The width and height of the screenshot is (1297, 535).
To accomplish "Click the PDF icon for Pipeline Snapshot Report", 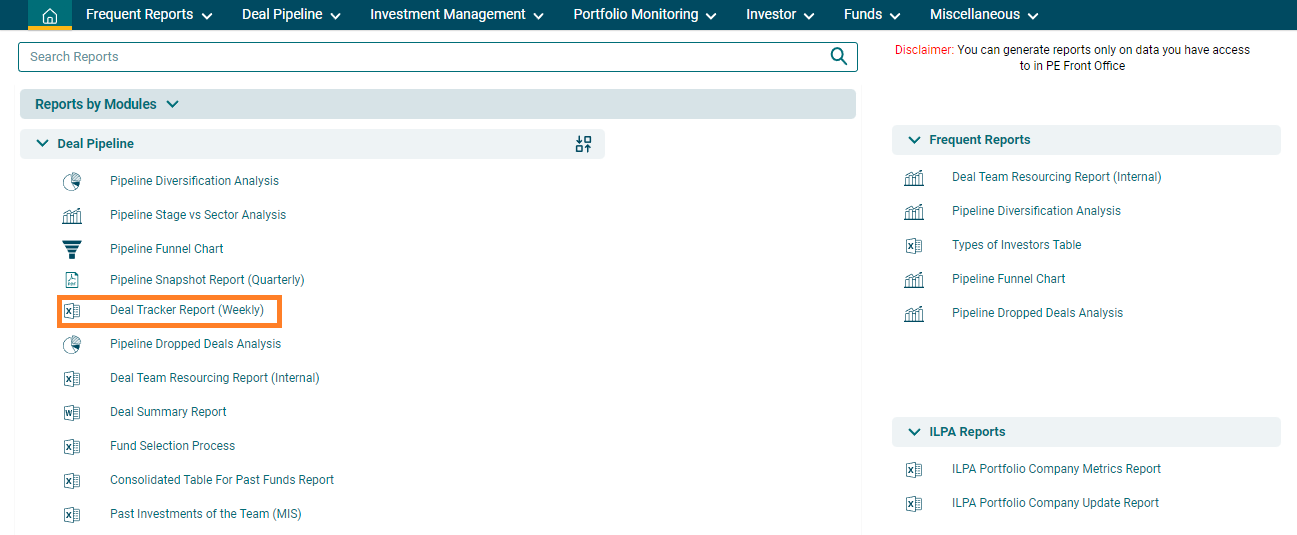I will click(x=72, y=280).
